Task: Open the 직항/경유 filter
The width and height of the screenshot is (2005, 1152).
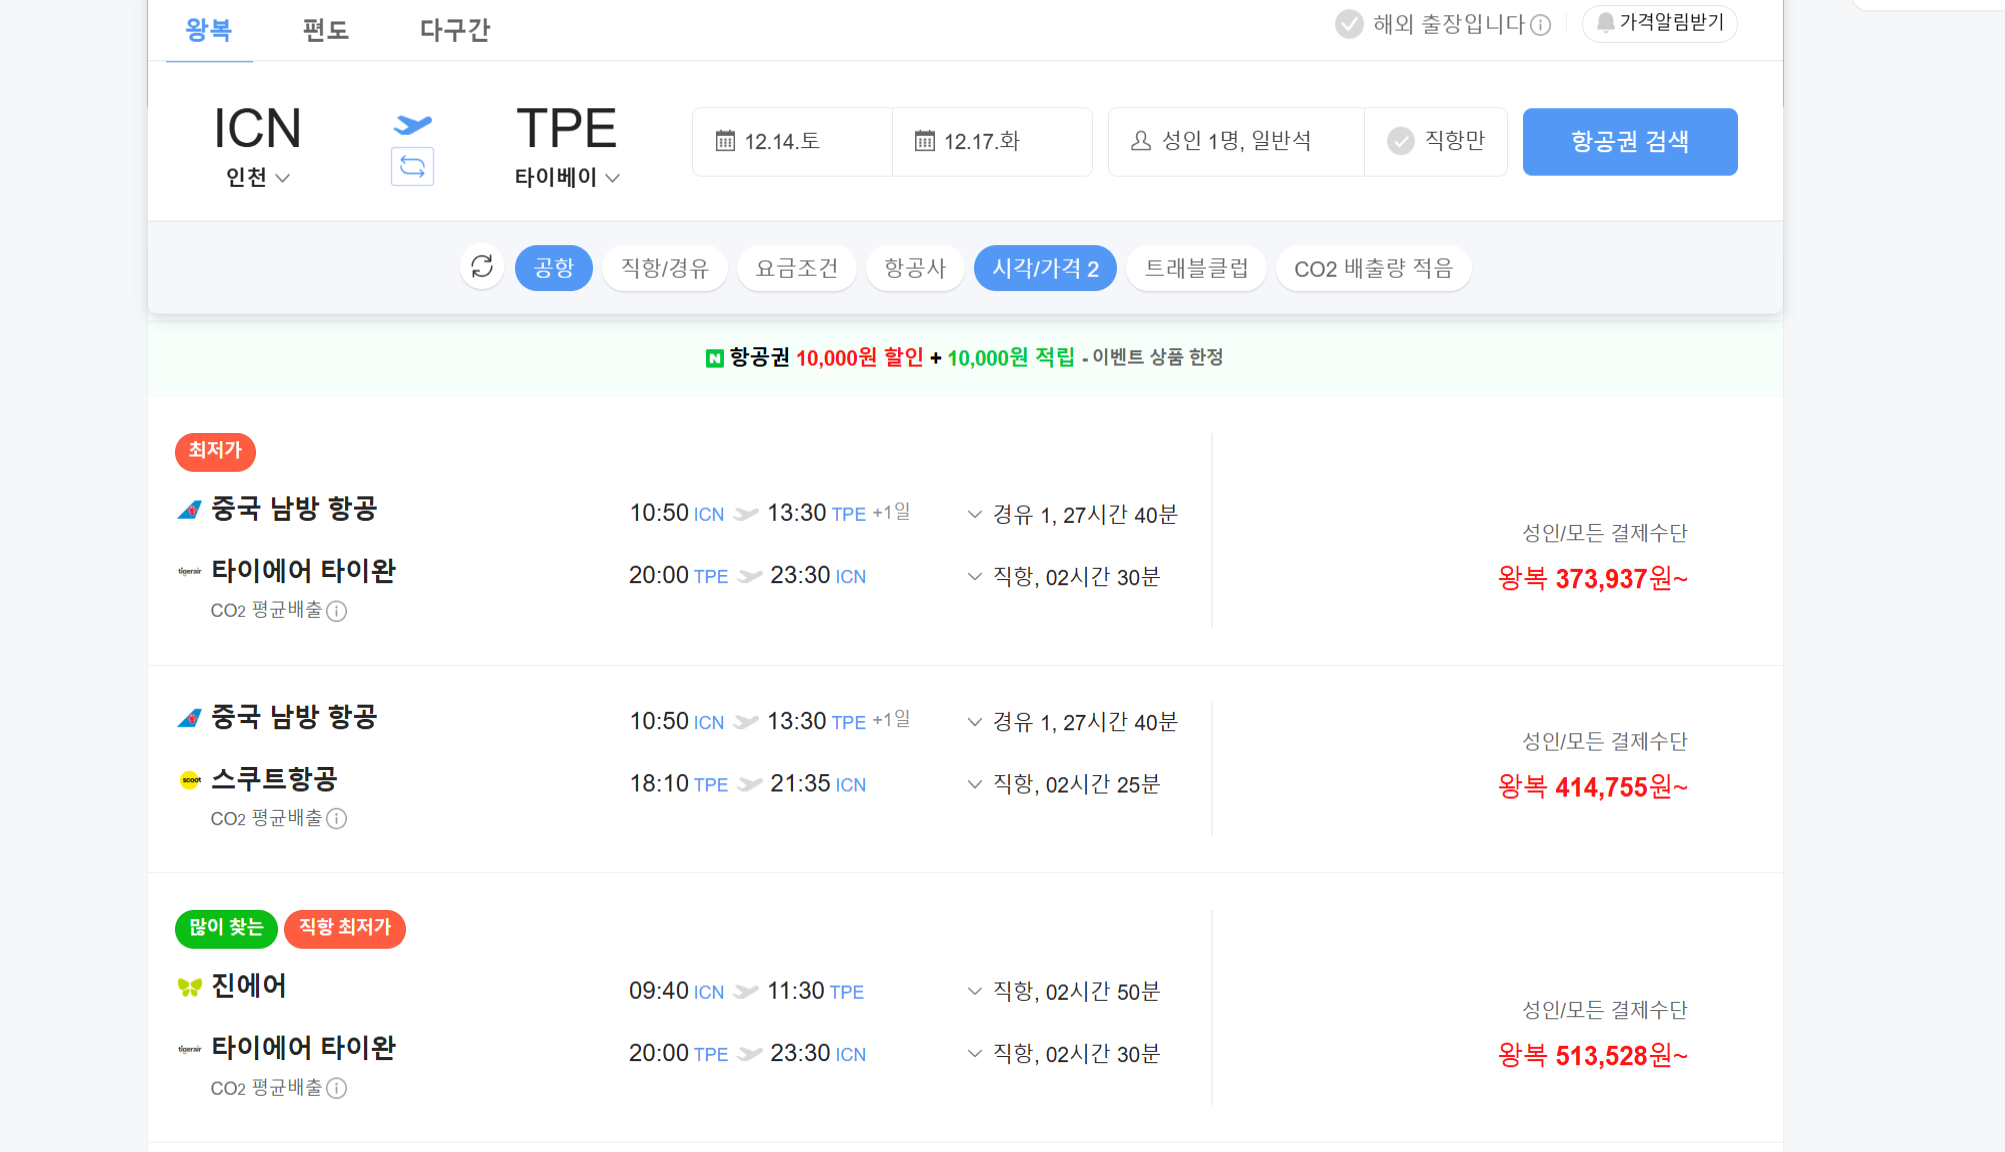Action: click(x=665, y=268)
